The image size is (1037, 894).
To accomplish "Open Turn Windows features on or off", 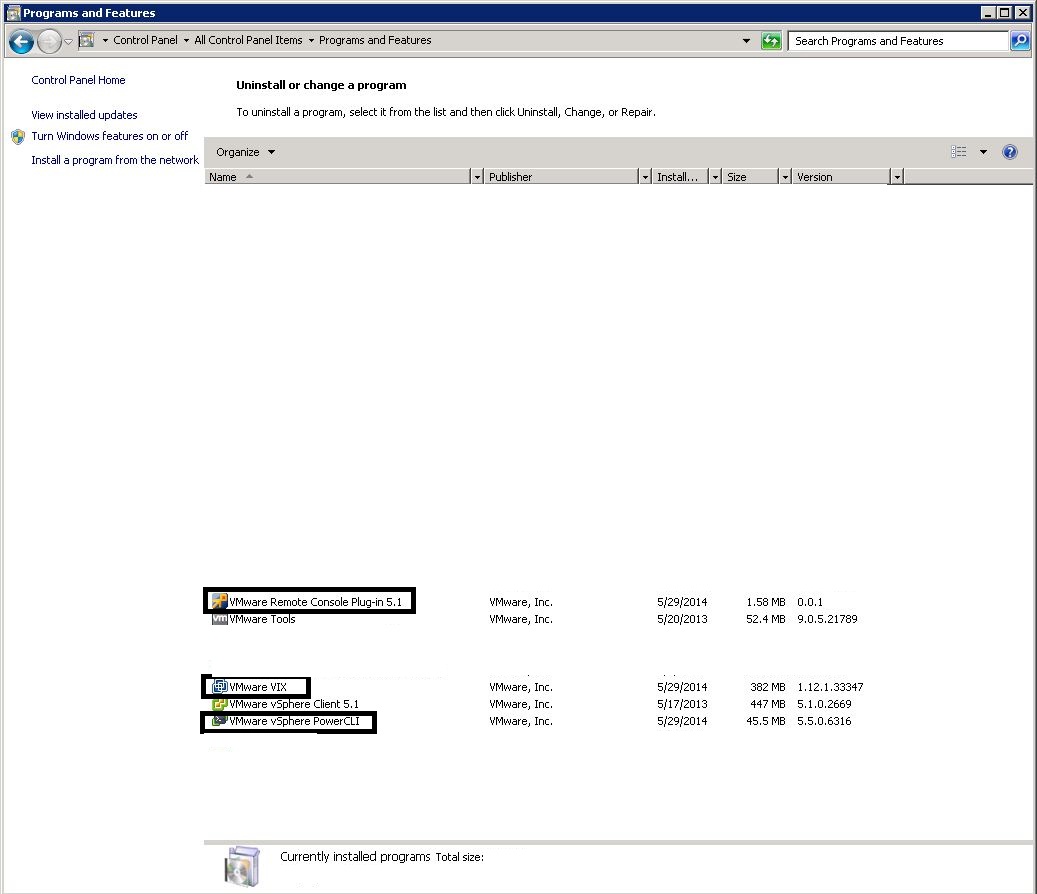I will tap(109, 136).
